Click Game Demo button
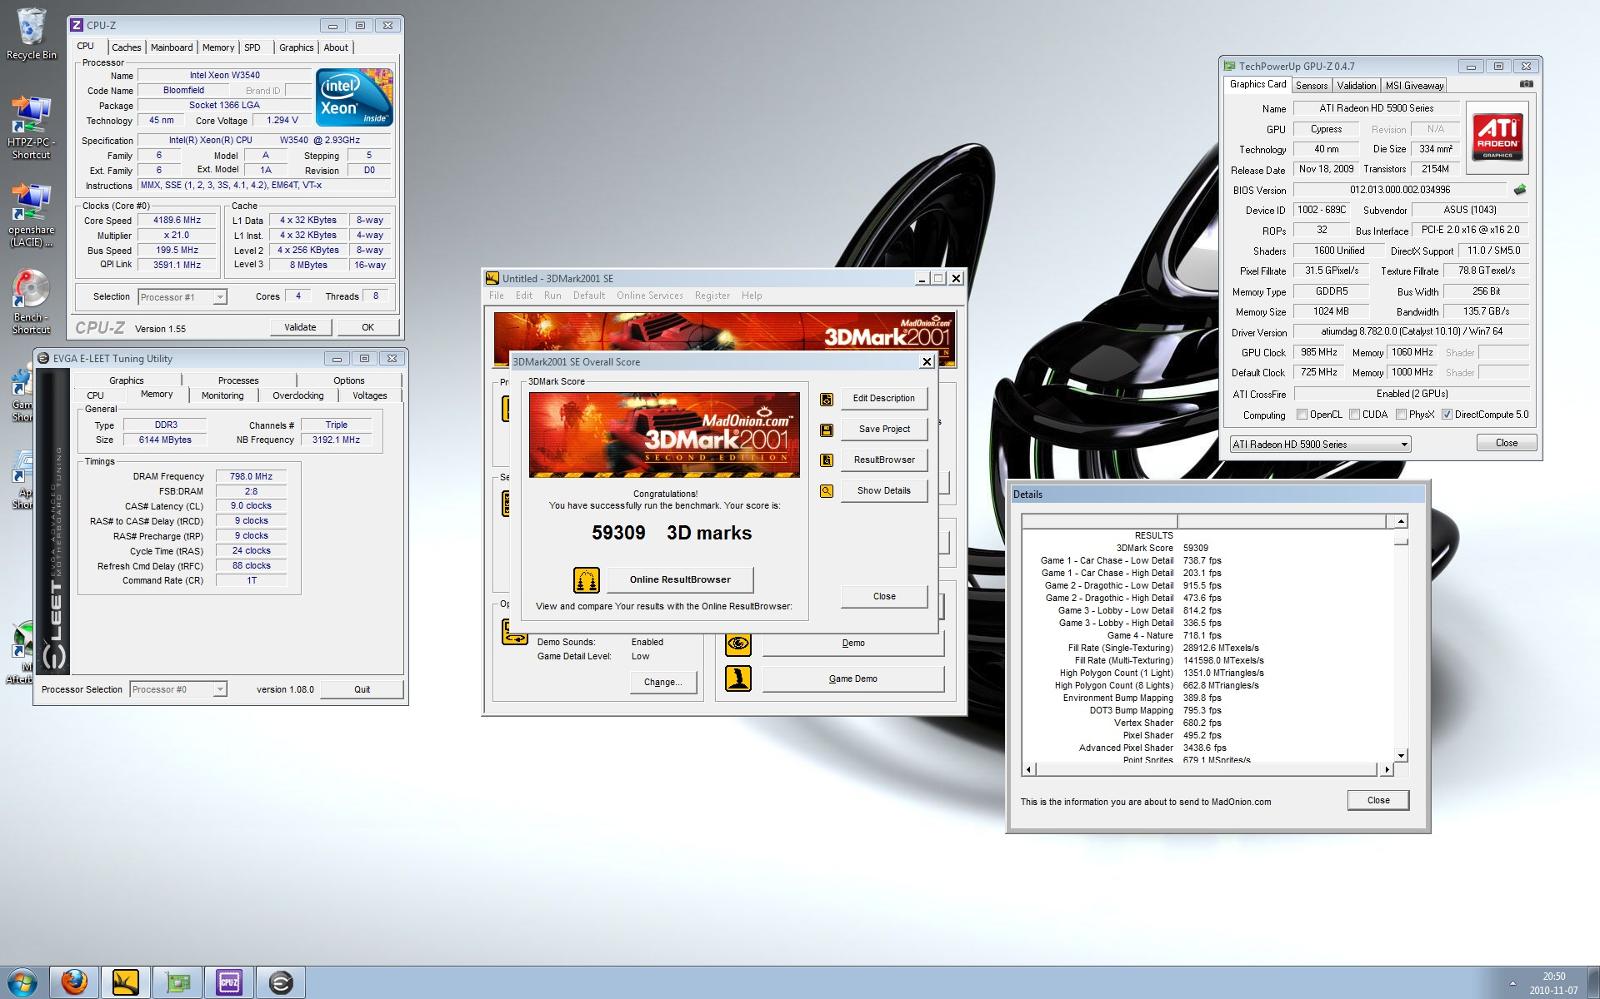This screenshot has width=1600, height=999. click(x=853, y=679)
